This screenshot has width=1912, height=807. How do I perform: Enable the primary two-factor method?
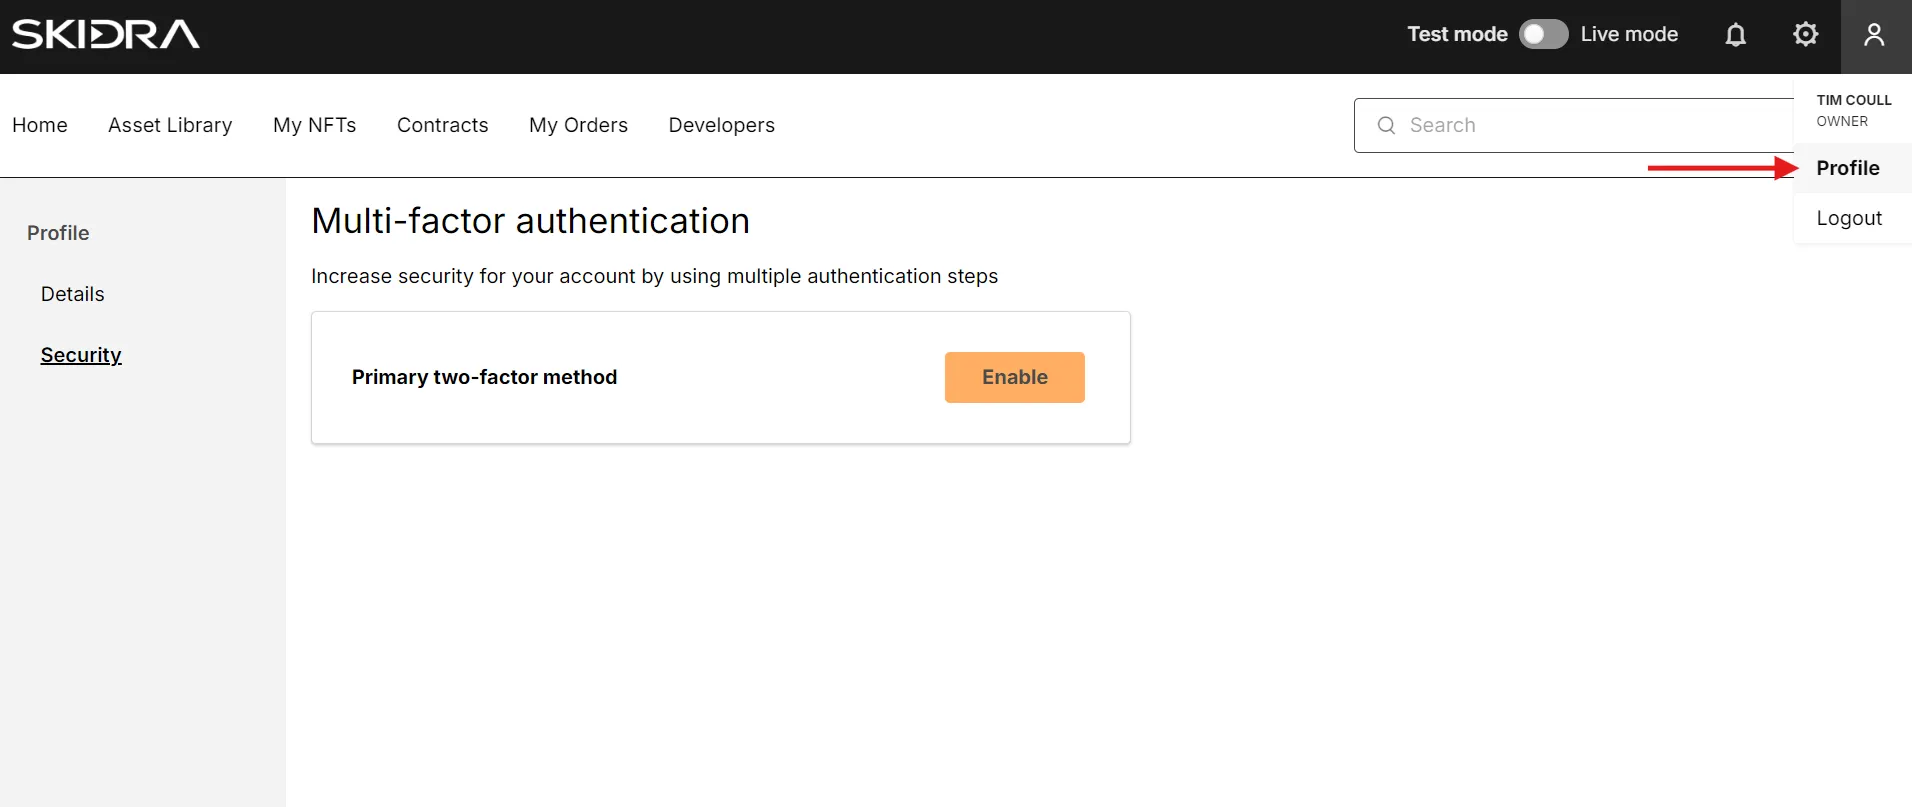point(1015,377)
